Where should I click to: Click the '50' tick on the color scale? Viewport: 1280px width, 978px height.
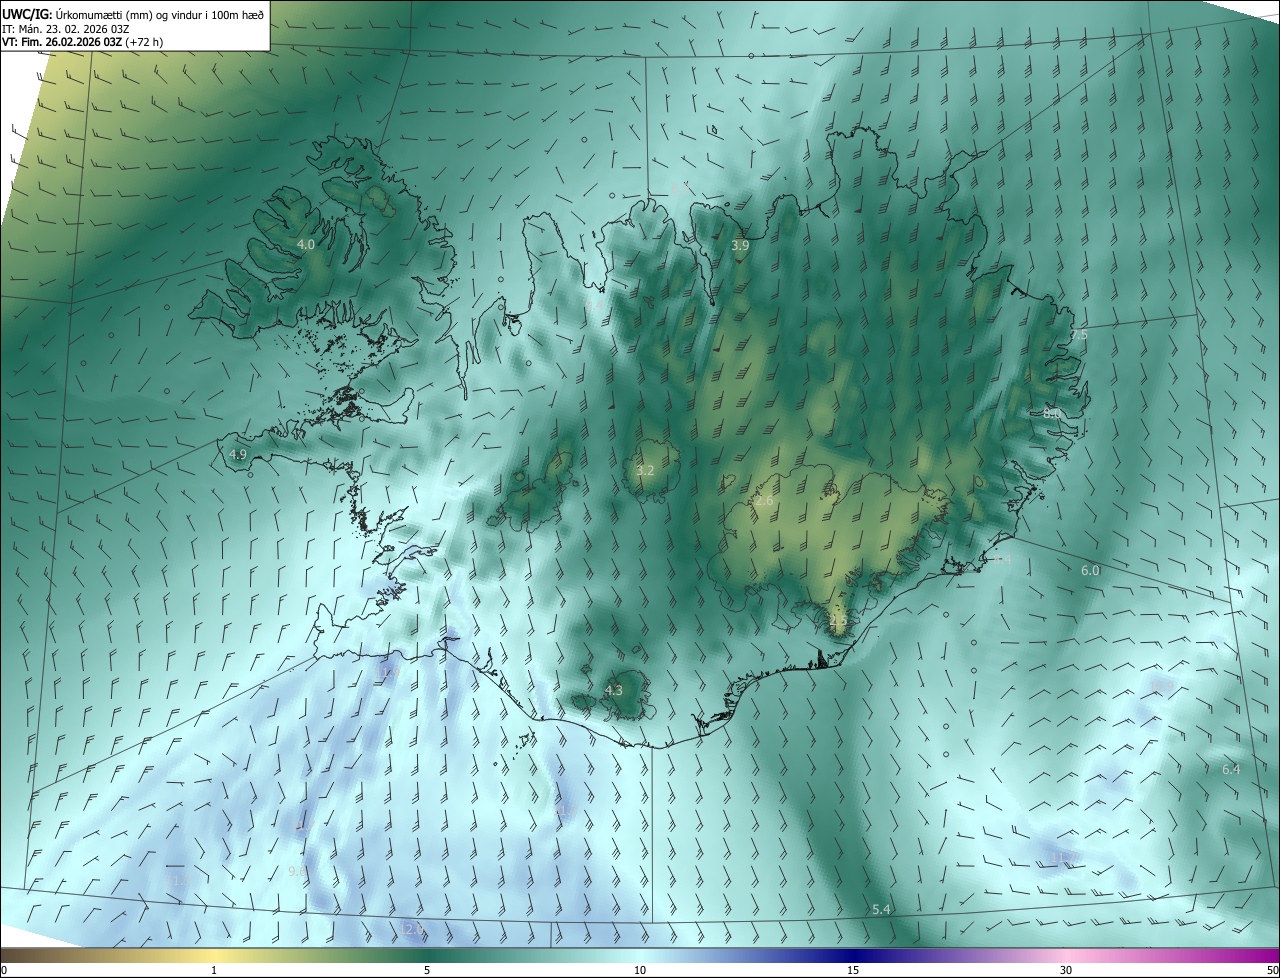(1272, 971)
